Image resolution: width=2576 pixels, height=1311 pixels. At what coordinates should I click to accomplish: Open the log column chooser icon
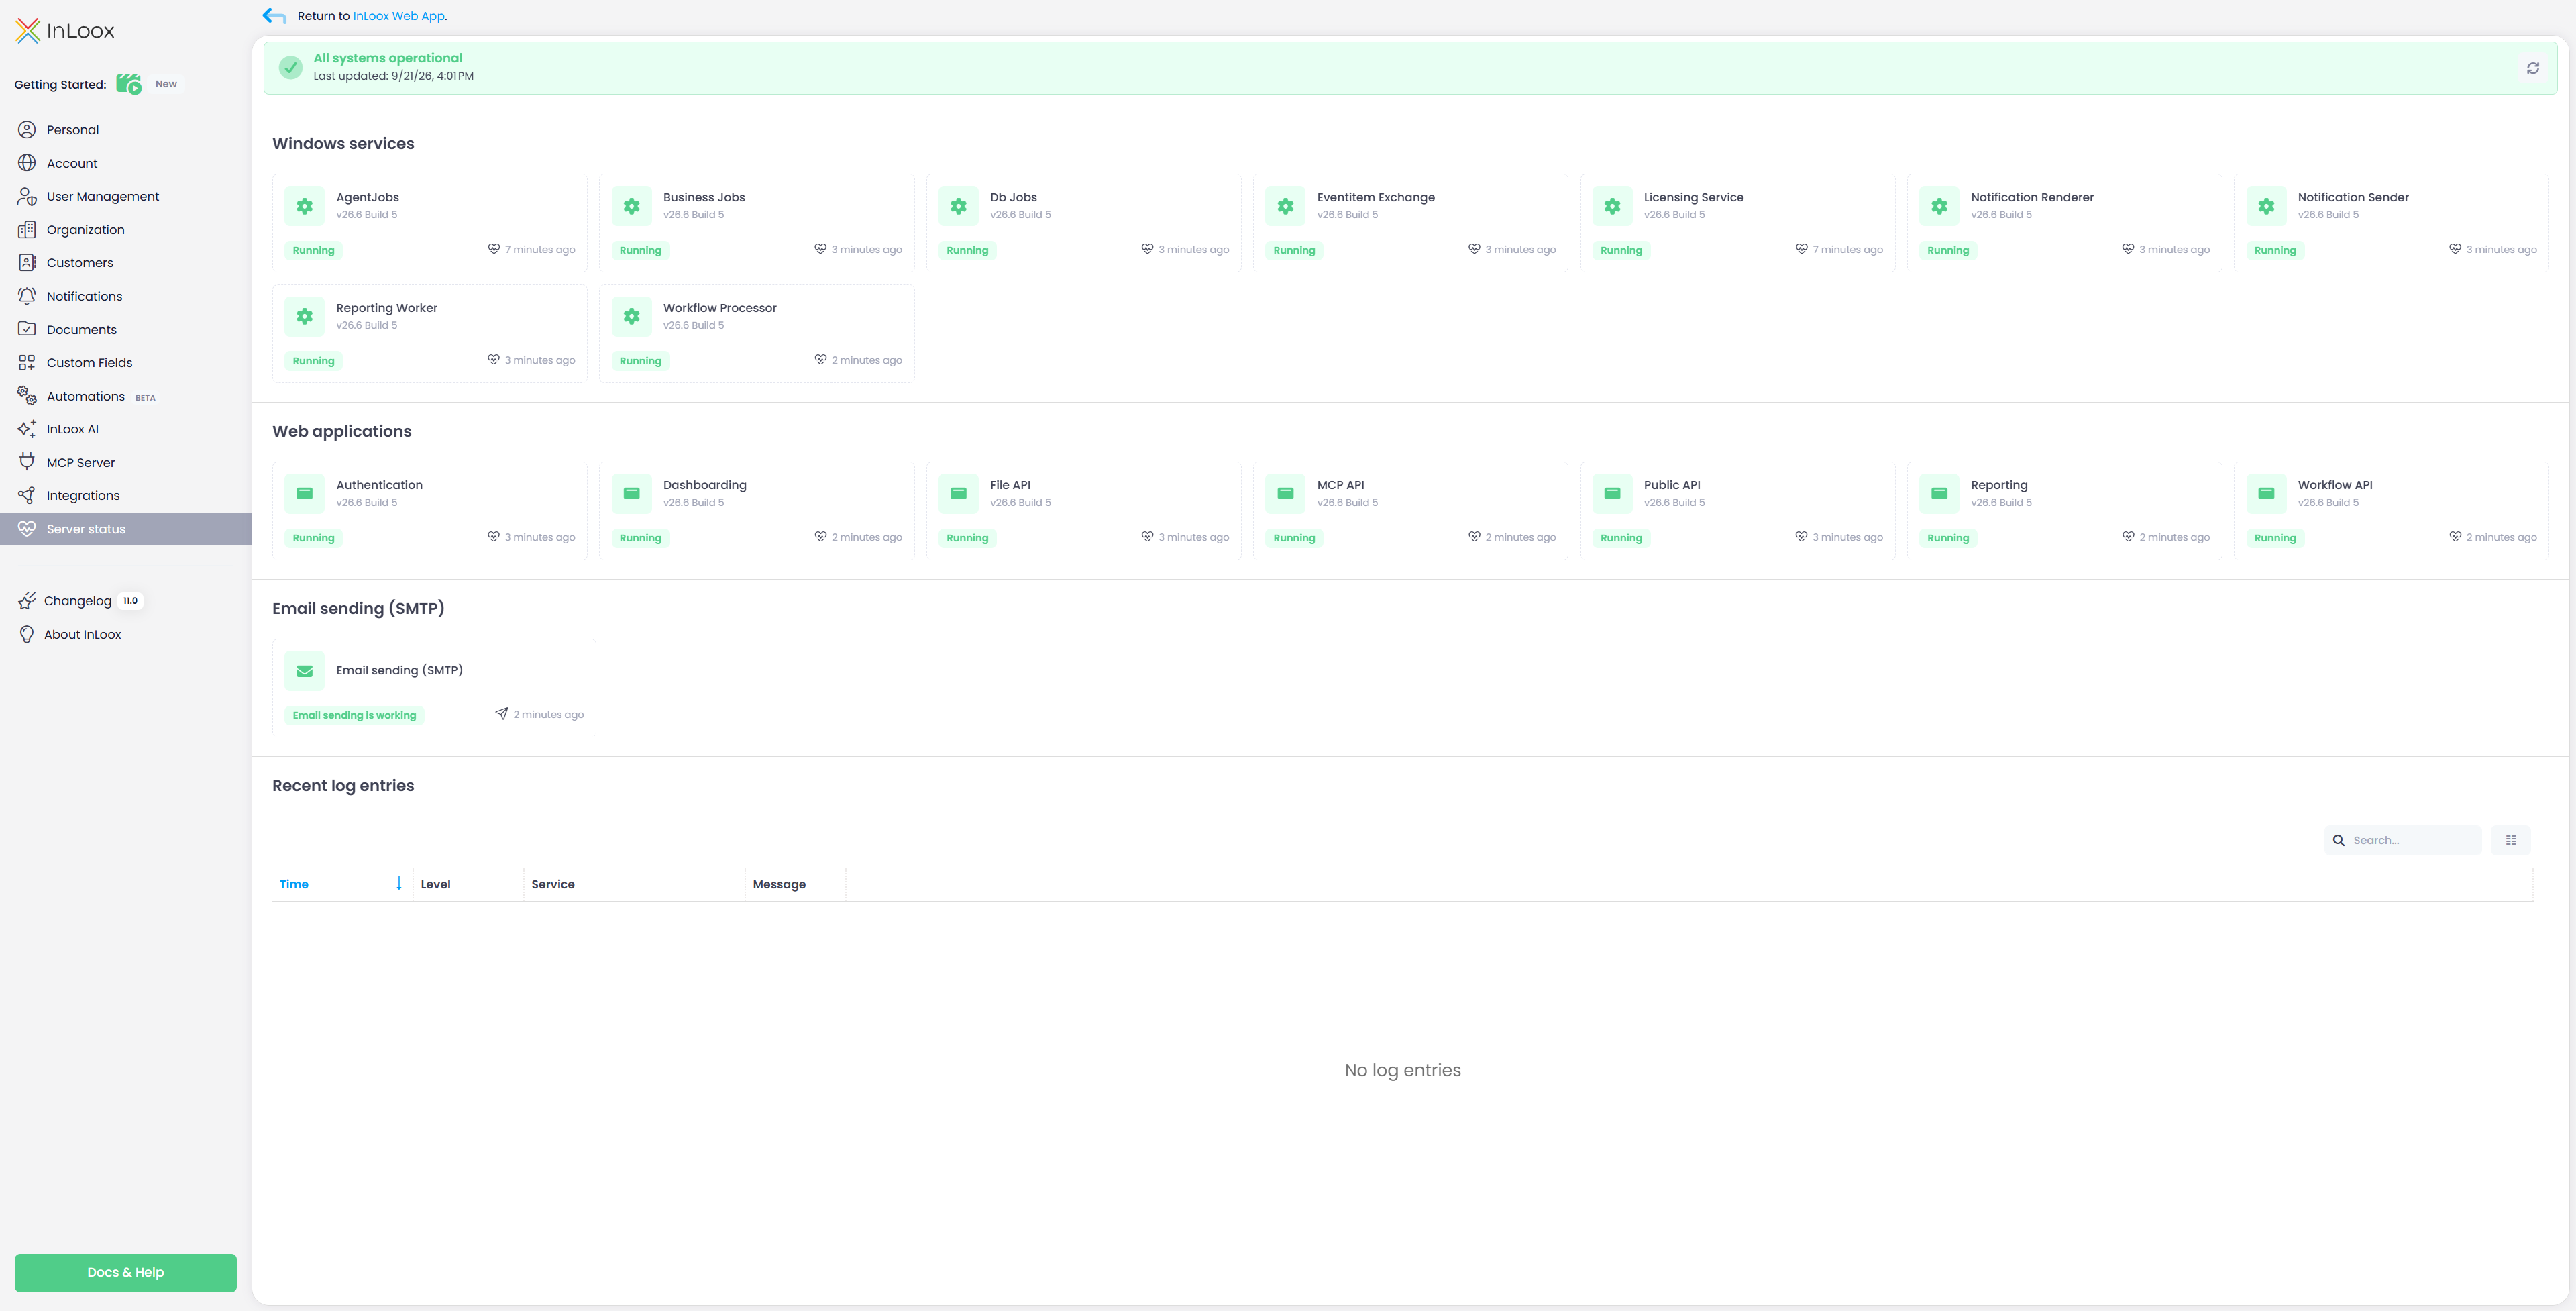pos(2511,840)
